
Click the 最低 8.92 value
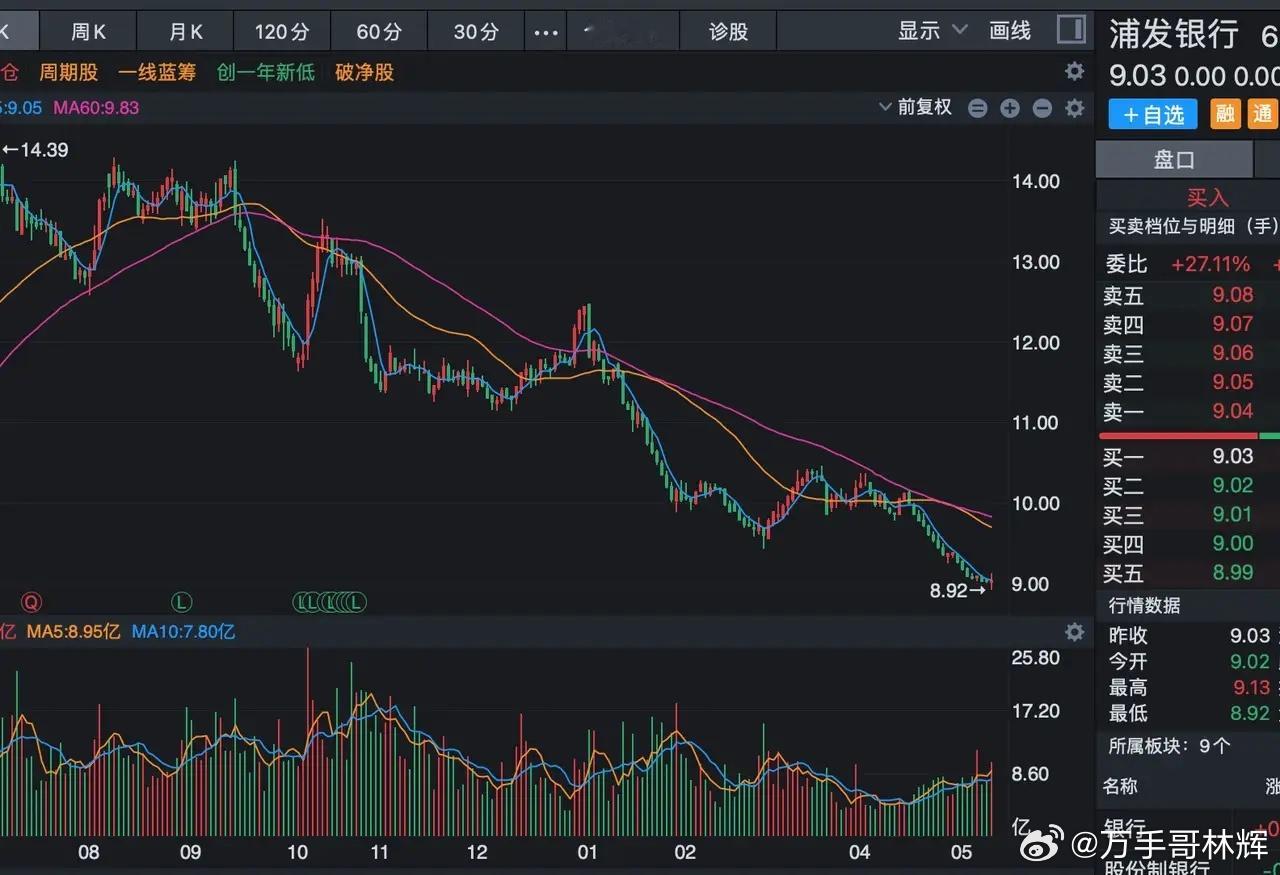(x=1250, y=714)
